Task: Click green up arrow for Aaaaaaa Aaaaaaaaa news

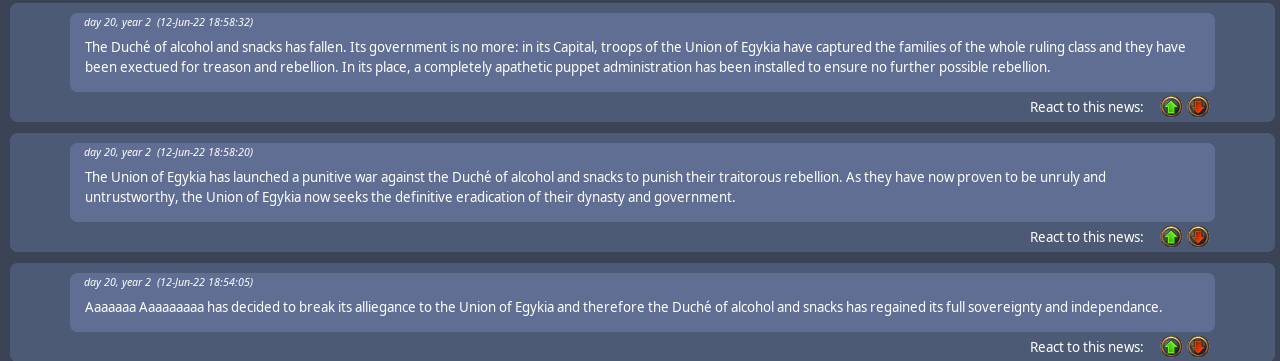Action: click(x=1171, y=347)
